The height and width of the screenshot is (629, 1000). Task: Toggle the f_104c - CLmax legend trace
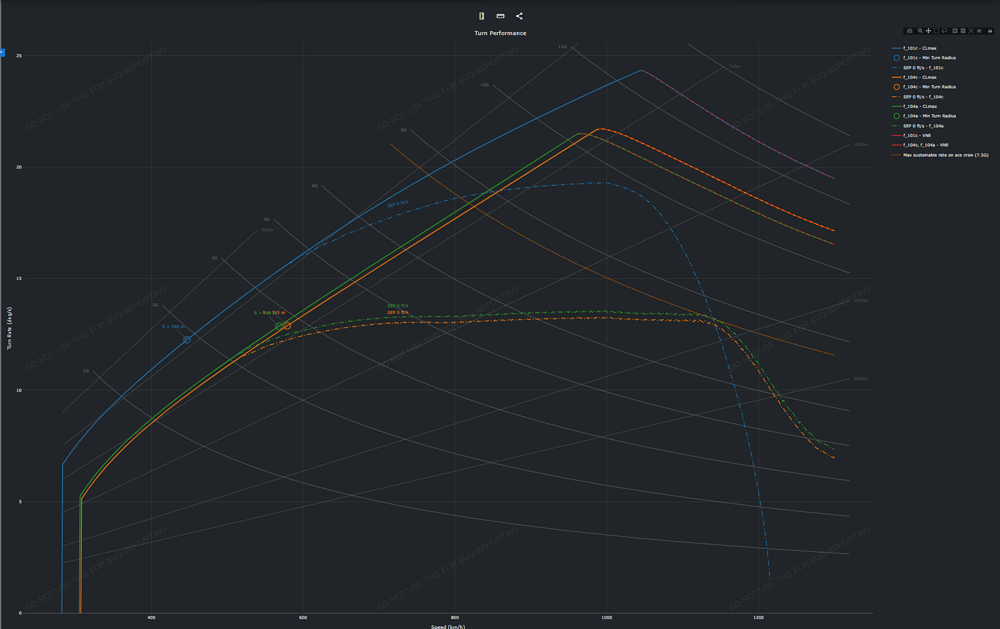tap(915, 77)
